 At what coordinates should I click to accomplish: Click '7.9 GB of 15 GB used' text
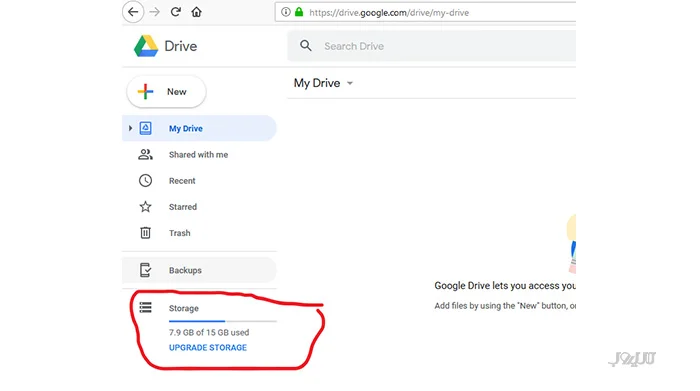click(x=209, y=333)
